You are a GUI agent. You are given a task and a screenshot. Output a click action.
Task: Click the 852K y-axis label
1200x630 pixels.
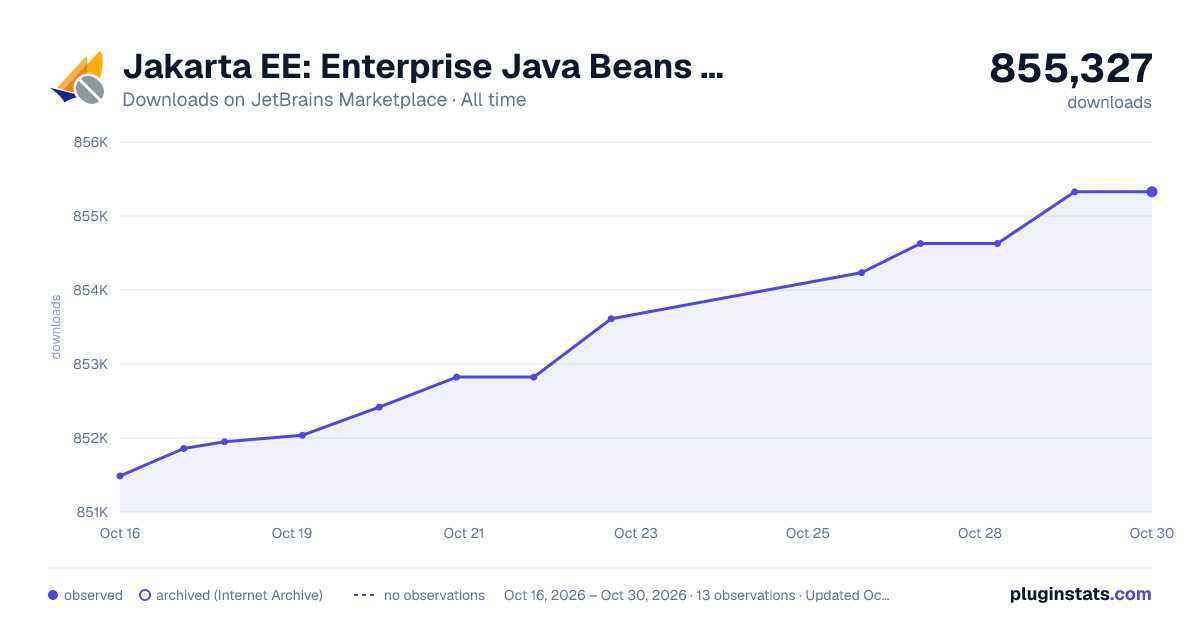(90, 438)
